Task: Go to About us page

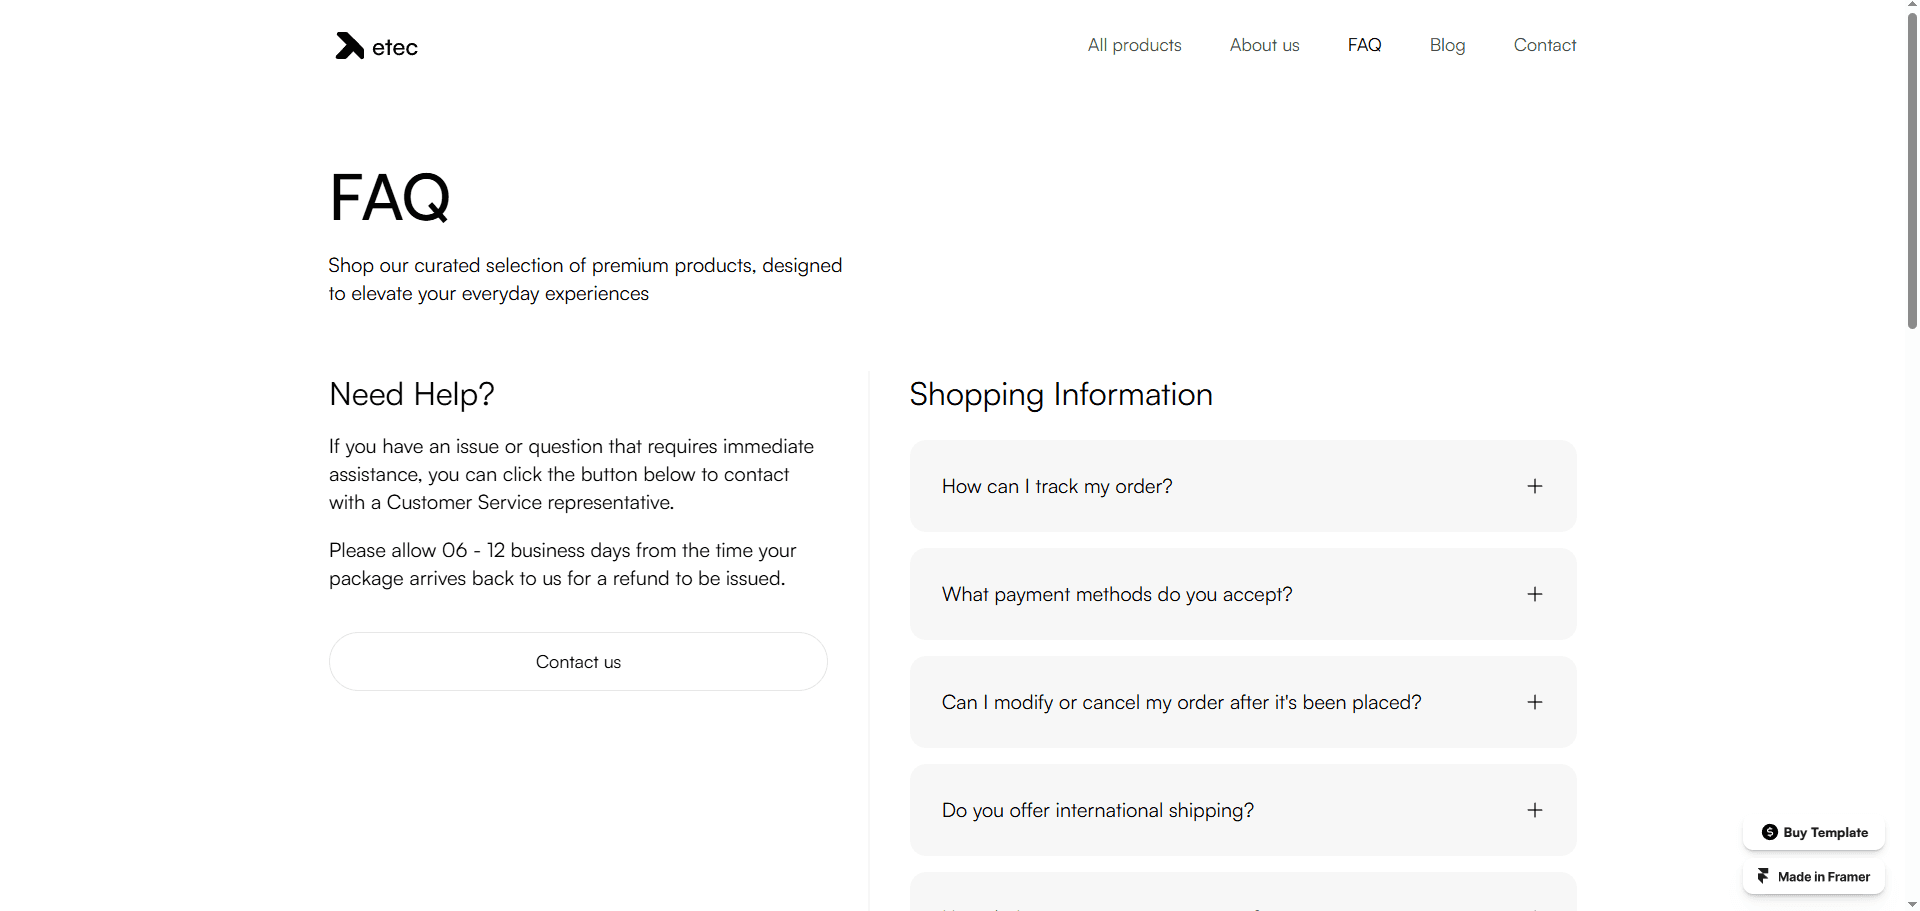Action: pyautogui.click(x=1264, y=45)
